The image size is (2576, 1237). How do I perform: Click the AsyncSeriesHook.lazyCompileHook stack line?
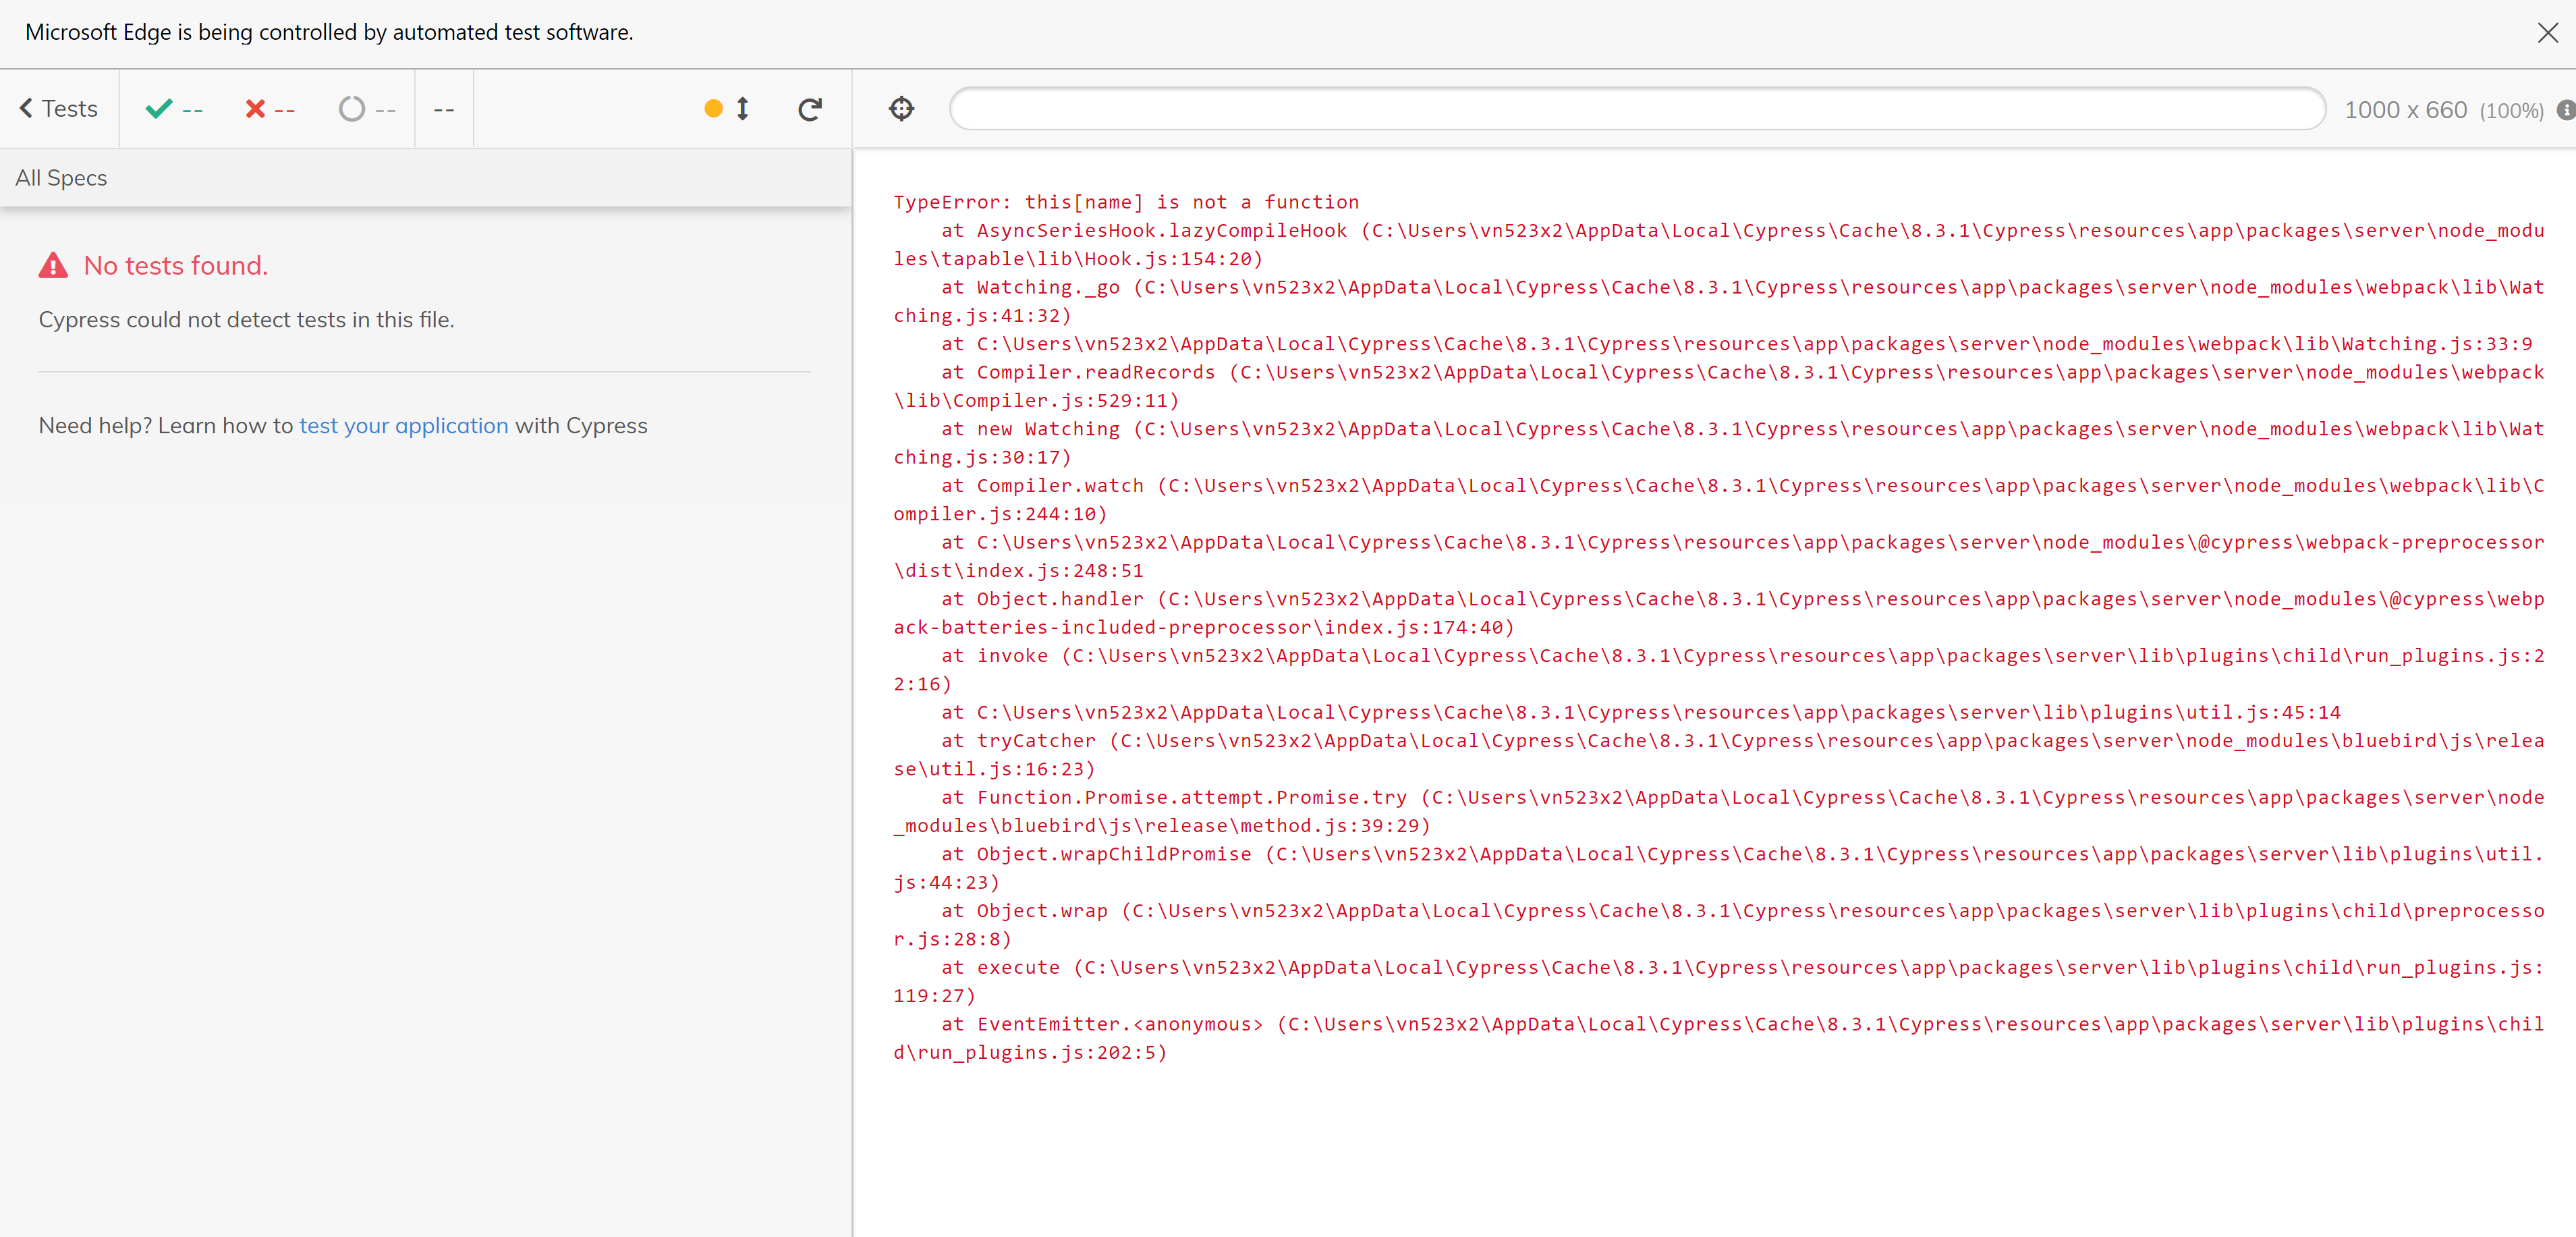pyautogui.click(x=1718, y=245)
